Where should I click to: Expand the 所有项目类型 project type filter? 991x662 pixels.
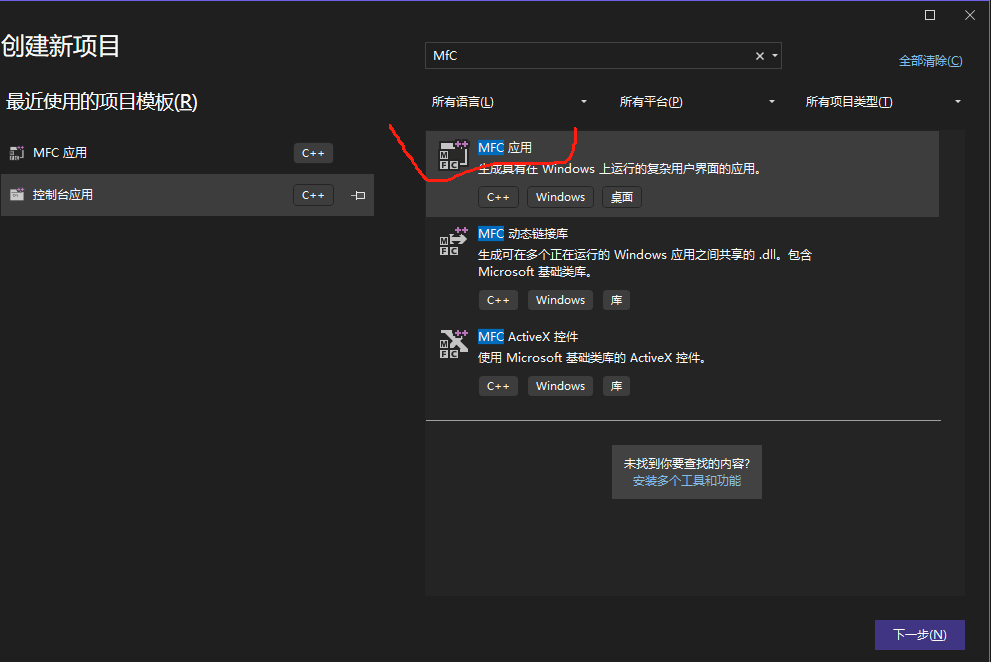coord(884,102)
